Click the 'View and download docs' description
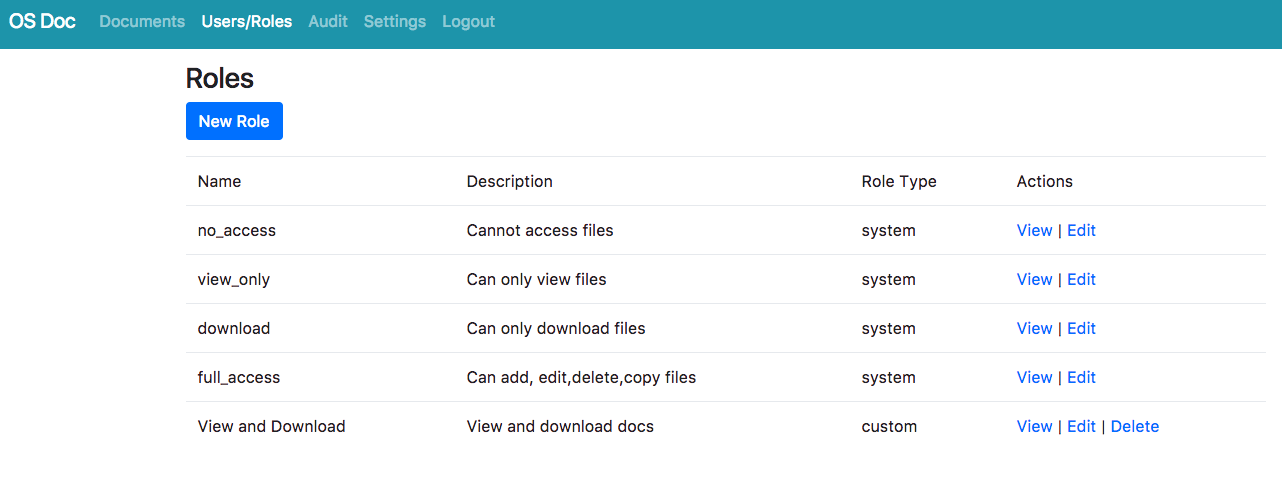 coord(560,426)
